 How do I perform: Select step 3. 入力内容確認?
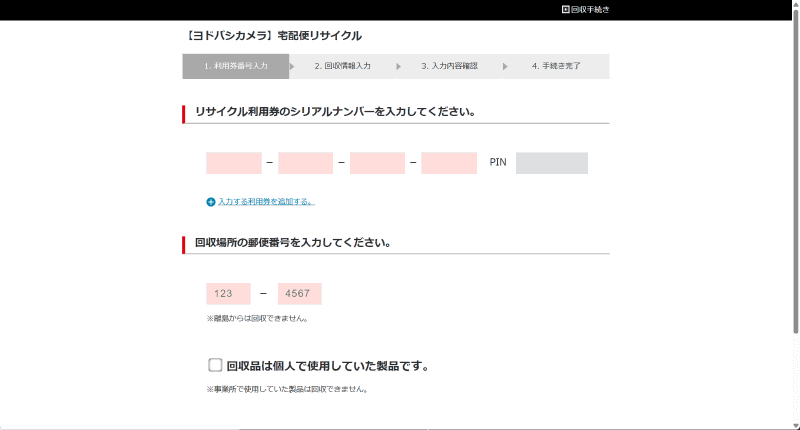pyautogui.click(x=449, y=66)
